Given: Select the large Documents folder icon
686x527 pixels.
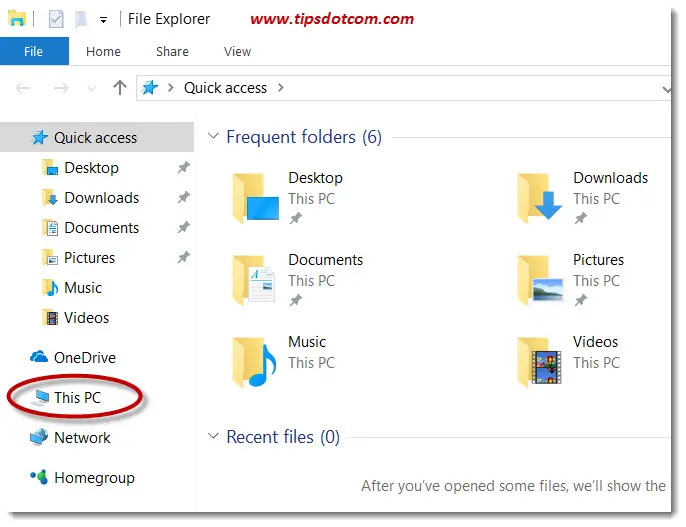Looking at the screenshot, I should (x=254, y=279).
